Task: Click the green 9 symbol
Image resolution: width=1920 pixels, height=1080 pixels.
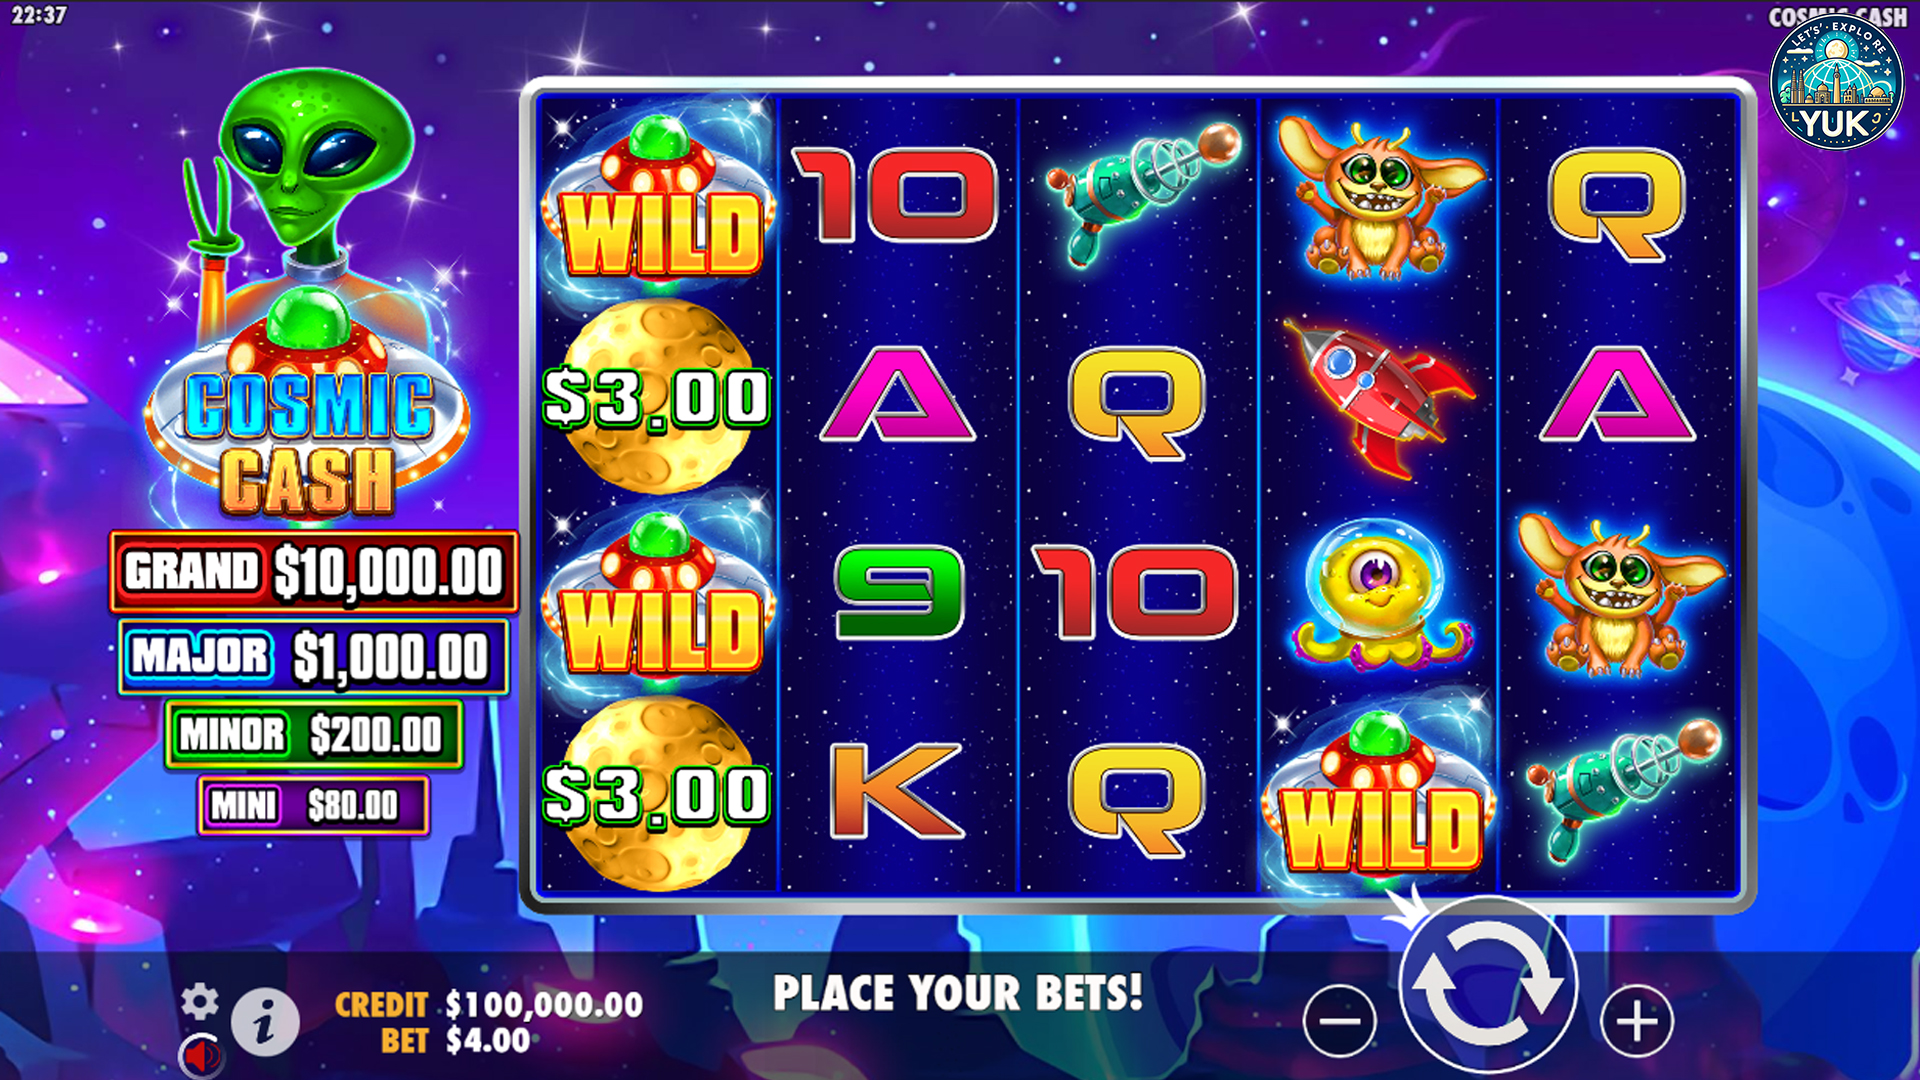Action: [897, 592]
